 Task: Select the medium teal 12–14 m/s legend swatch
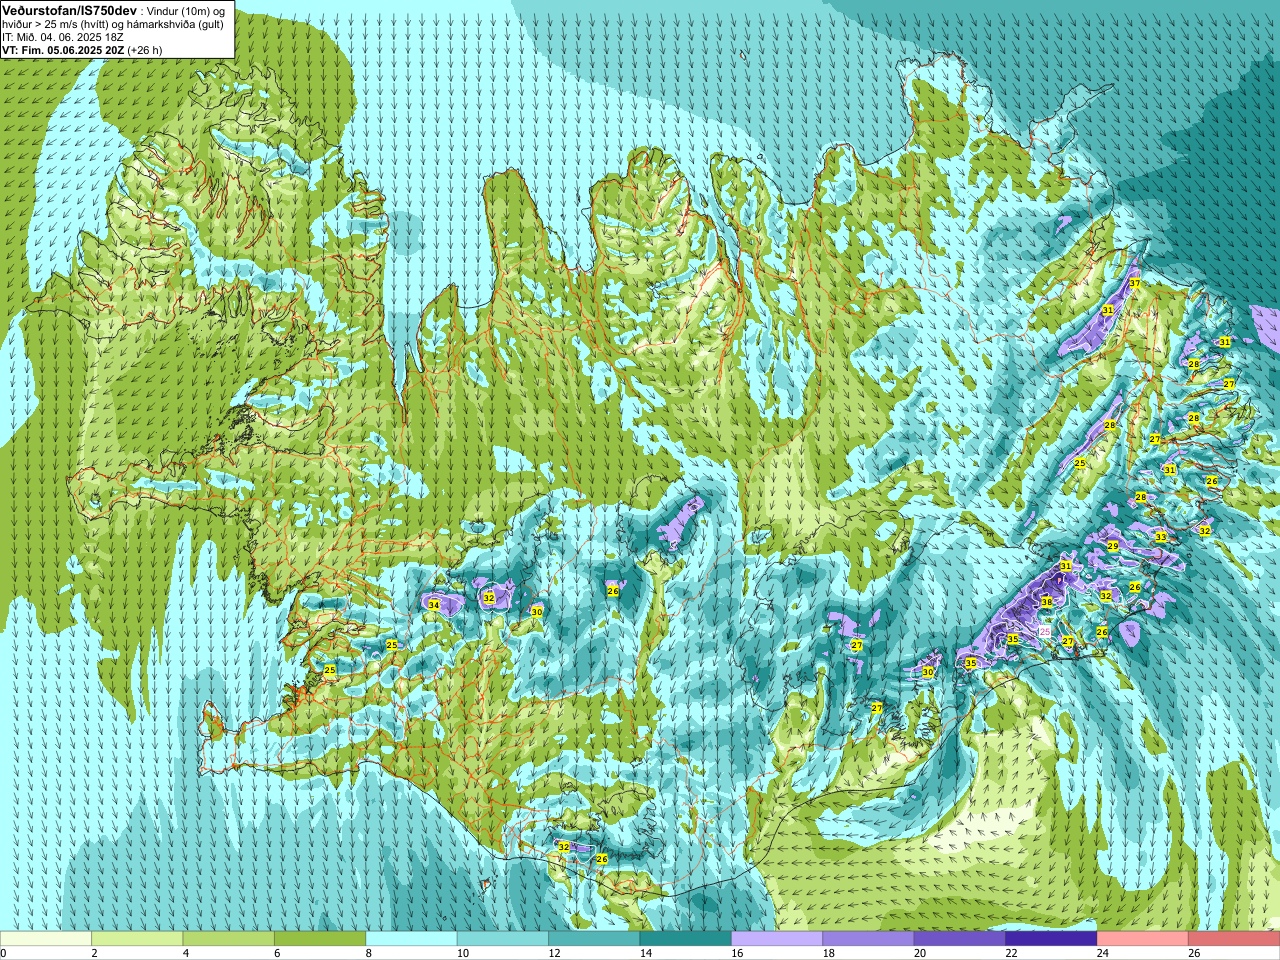(594, 938)
